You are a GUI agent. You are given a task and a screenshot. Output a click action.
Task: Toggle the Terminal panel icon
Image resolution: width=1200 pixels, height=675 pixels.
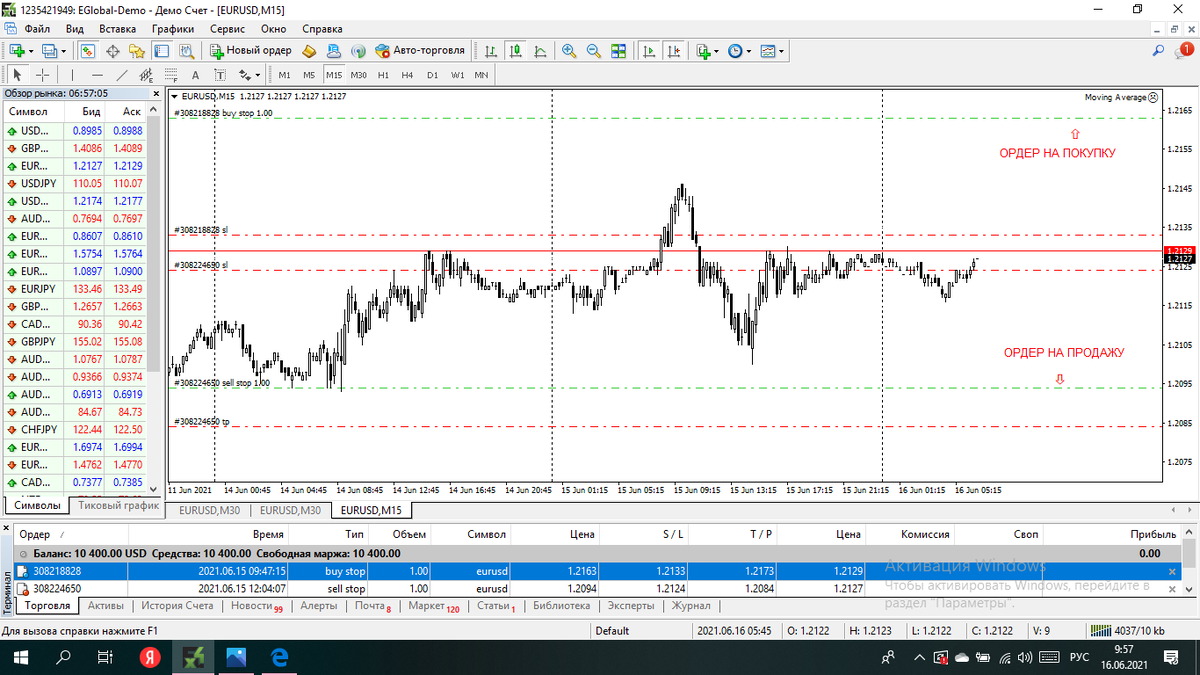161,50
